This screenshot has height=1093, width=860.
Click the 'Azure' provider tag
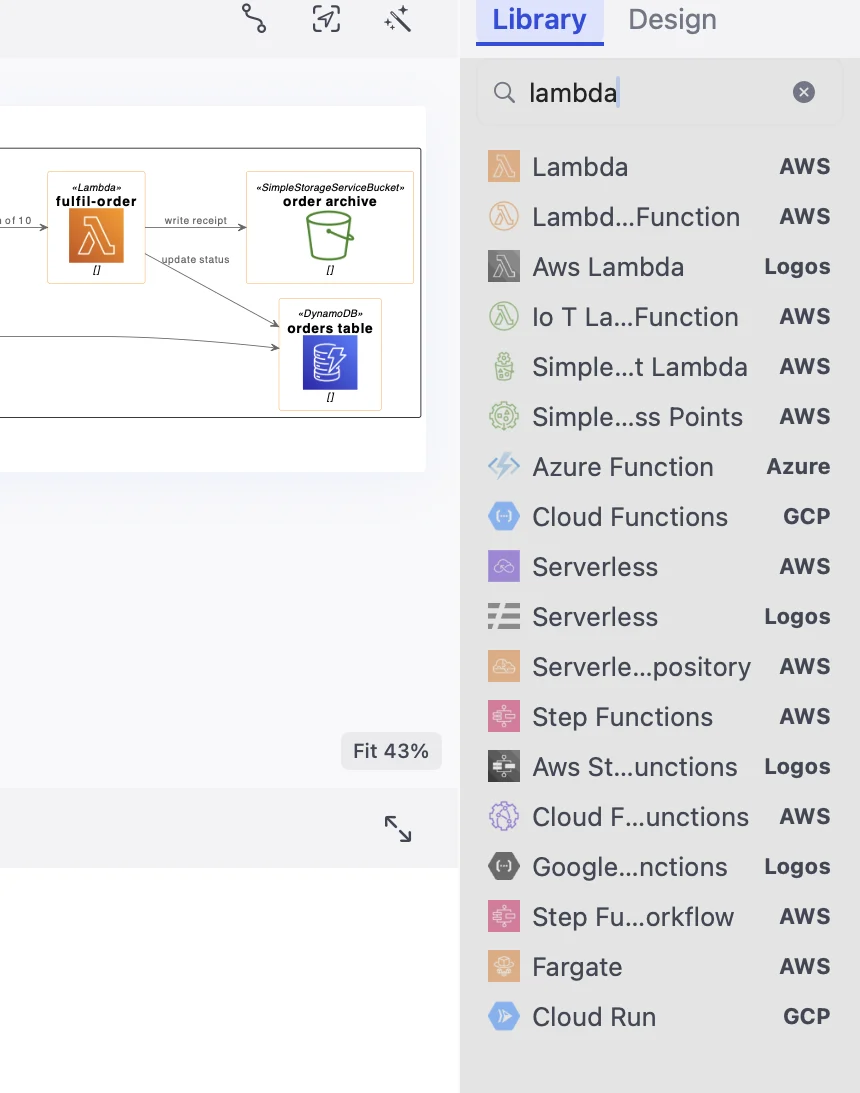[798, 466]
